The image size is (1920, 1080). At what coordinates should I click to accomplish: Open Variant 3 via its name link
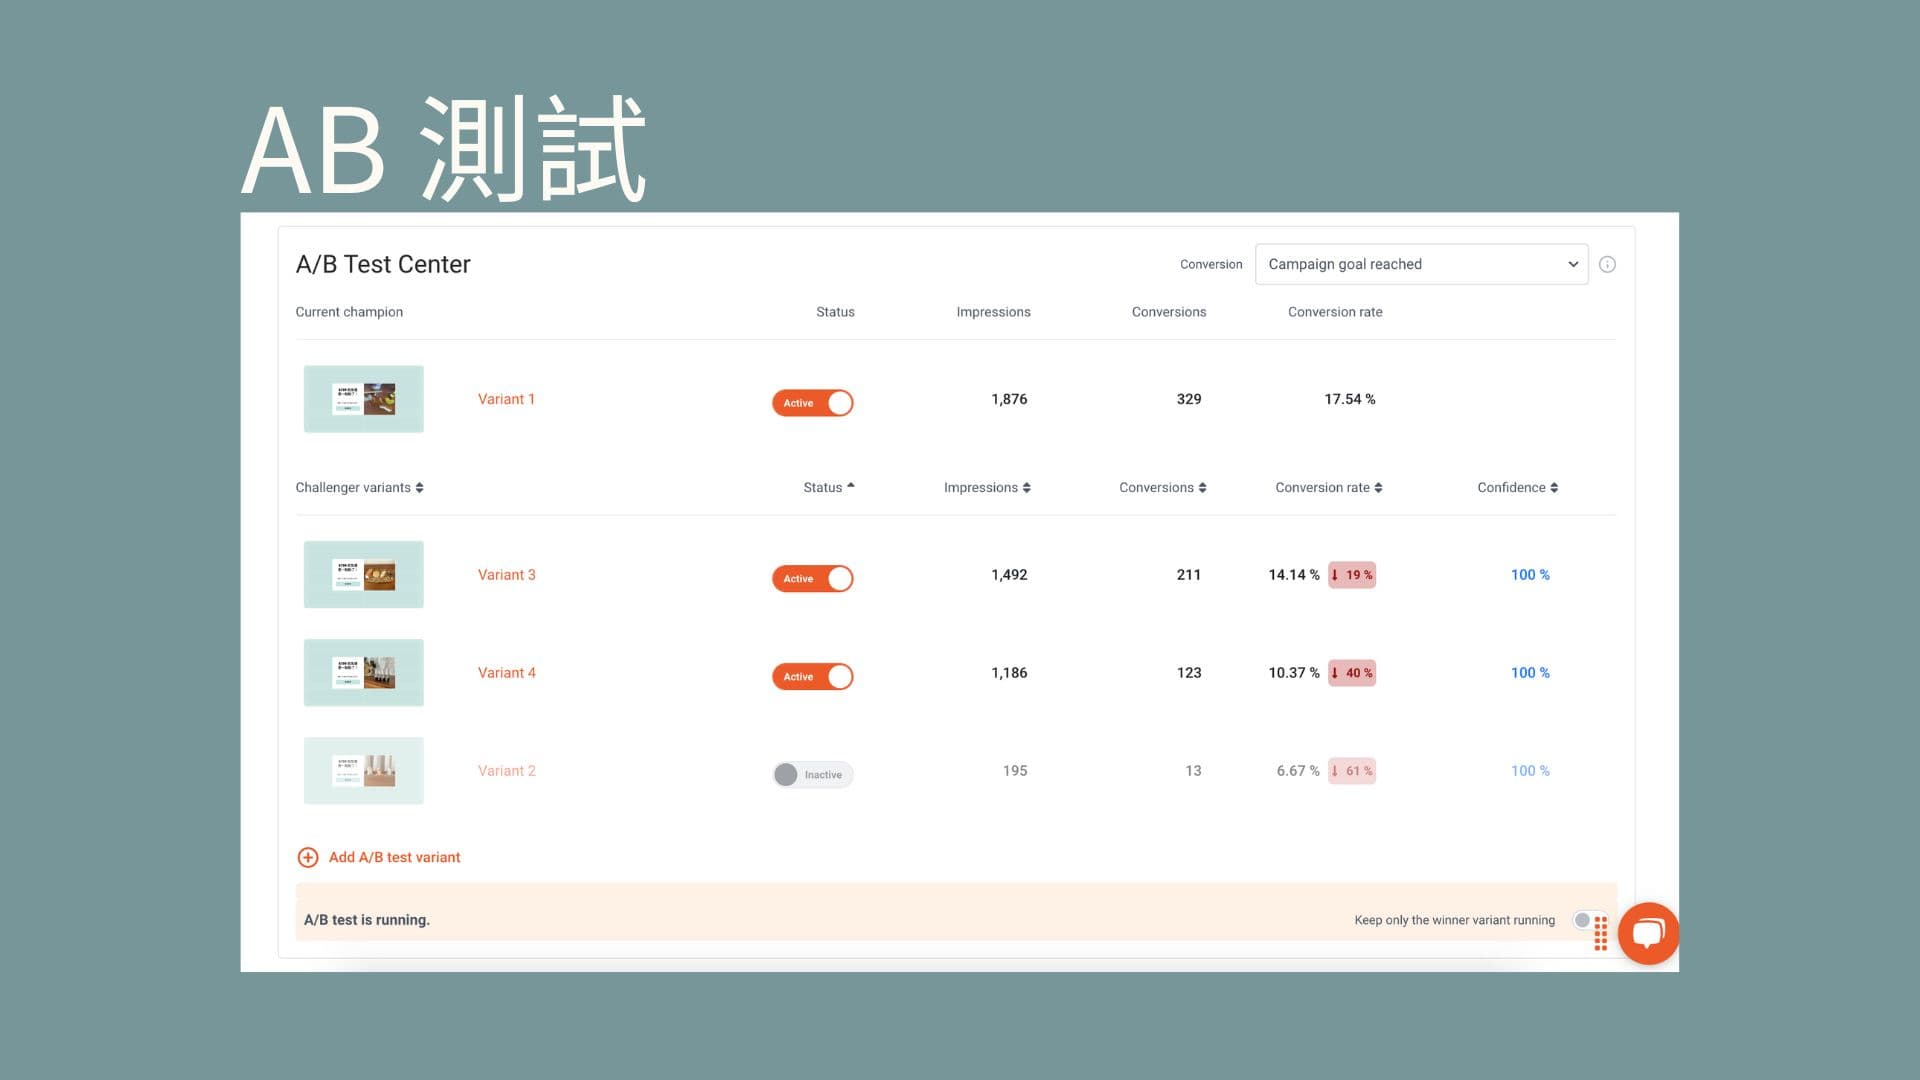tap(506, 574)
